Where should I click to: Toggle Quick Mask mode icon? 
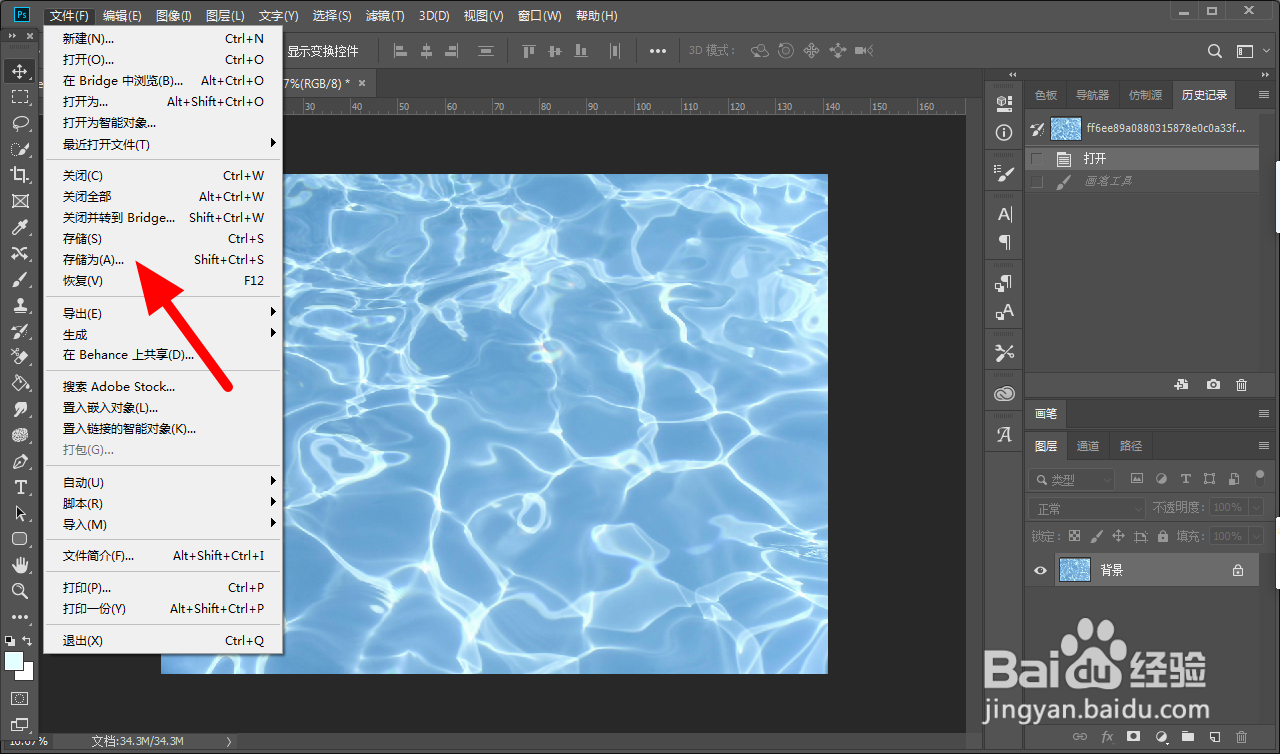point(19,698)
